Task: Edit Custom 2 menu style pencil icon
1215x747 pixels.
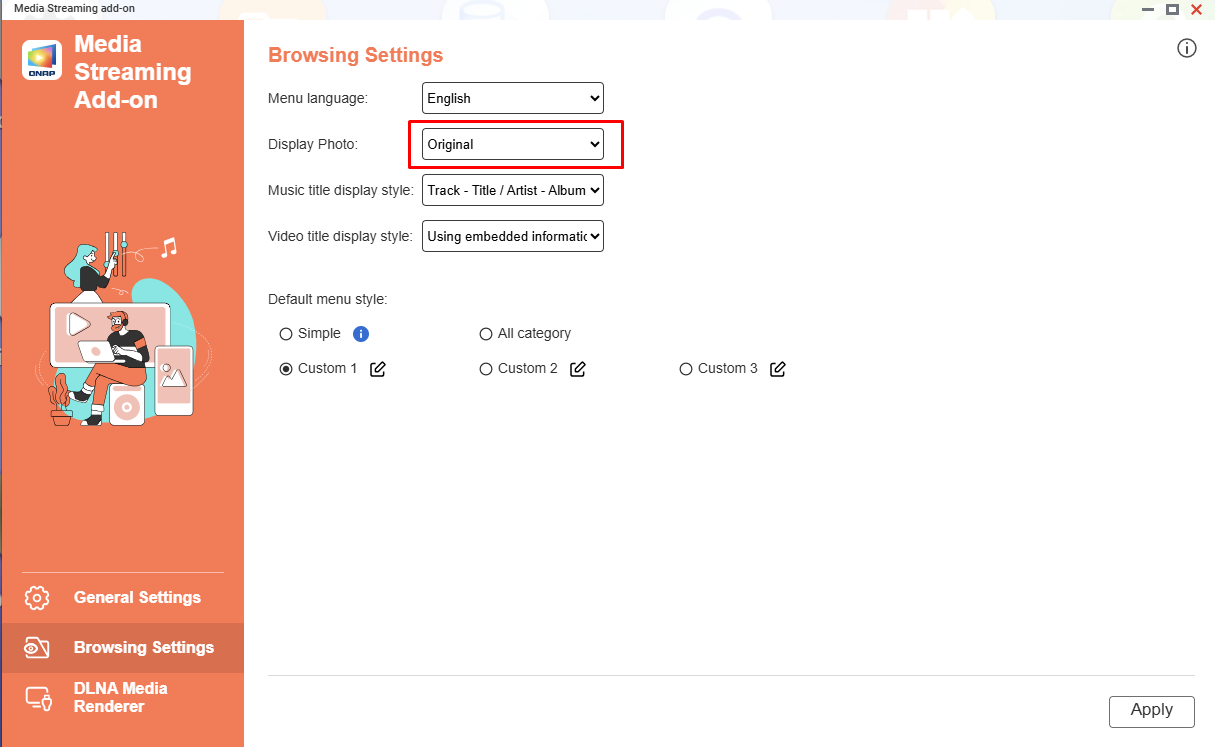Action: tap(578, 369)
